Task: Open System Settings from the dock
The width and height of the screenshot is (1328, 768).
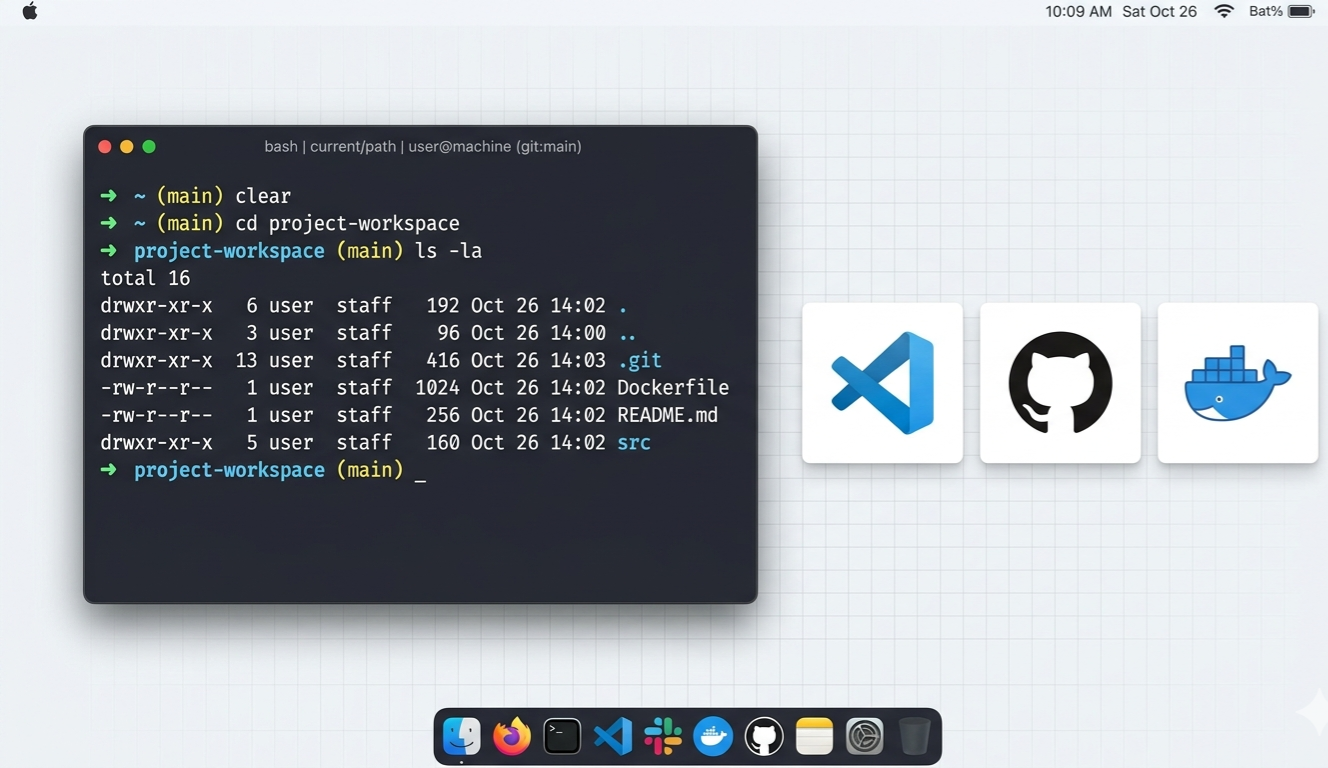Action: pos(864,737)
